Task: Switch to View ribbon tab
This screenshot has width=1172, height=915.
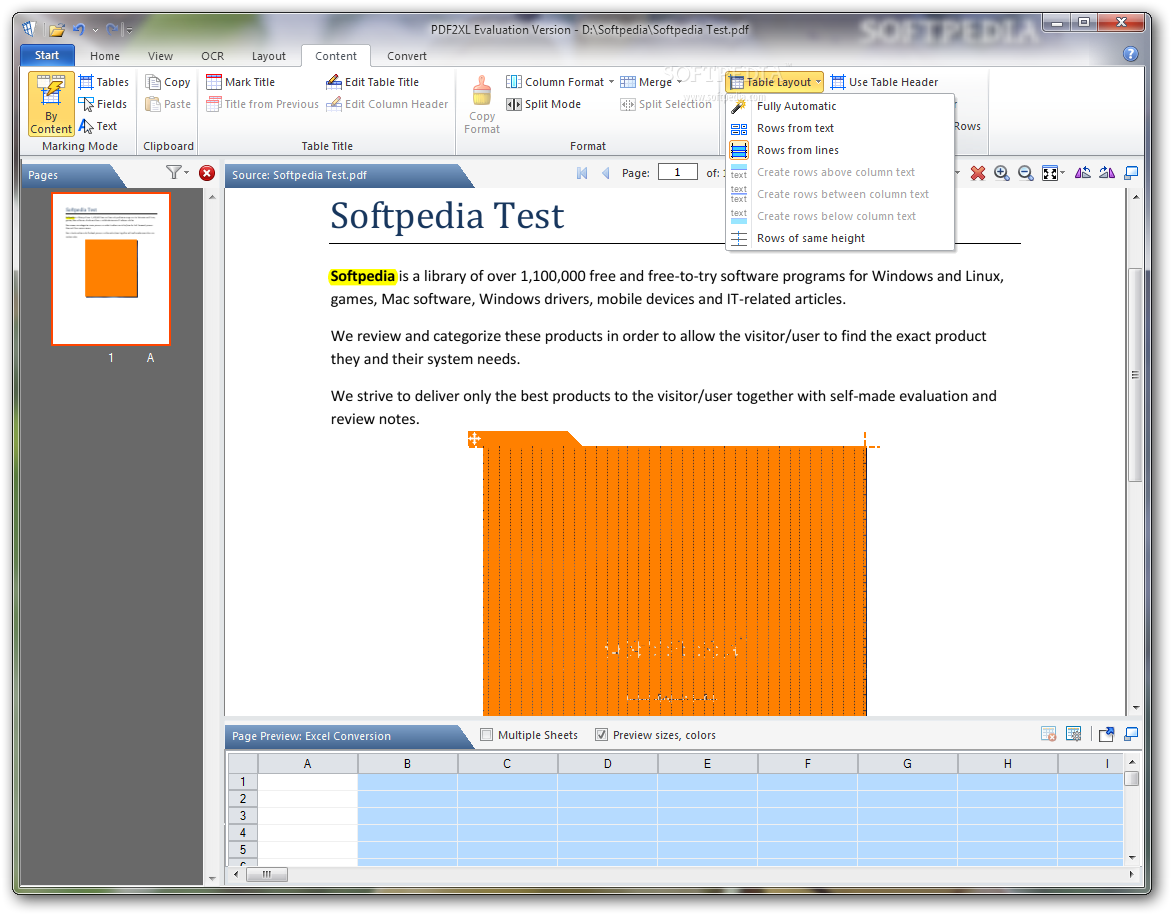Action: pyautogui.click(x=160, y=56)
